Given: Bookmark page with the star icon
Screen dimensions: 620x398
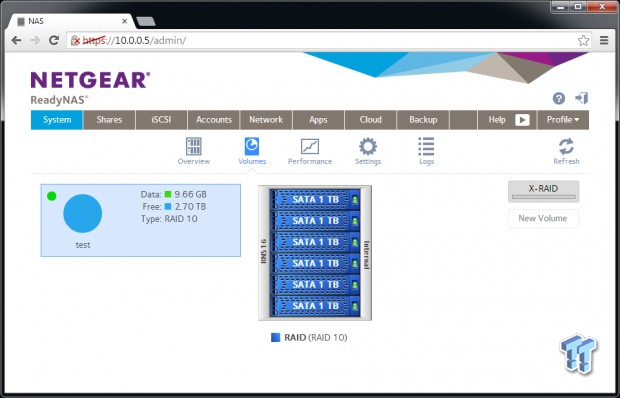Looking at the screenshot, I should 583,40.
